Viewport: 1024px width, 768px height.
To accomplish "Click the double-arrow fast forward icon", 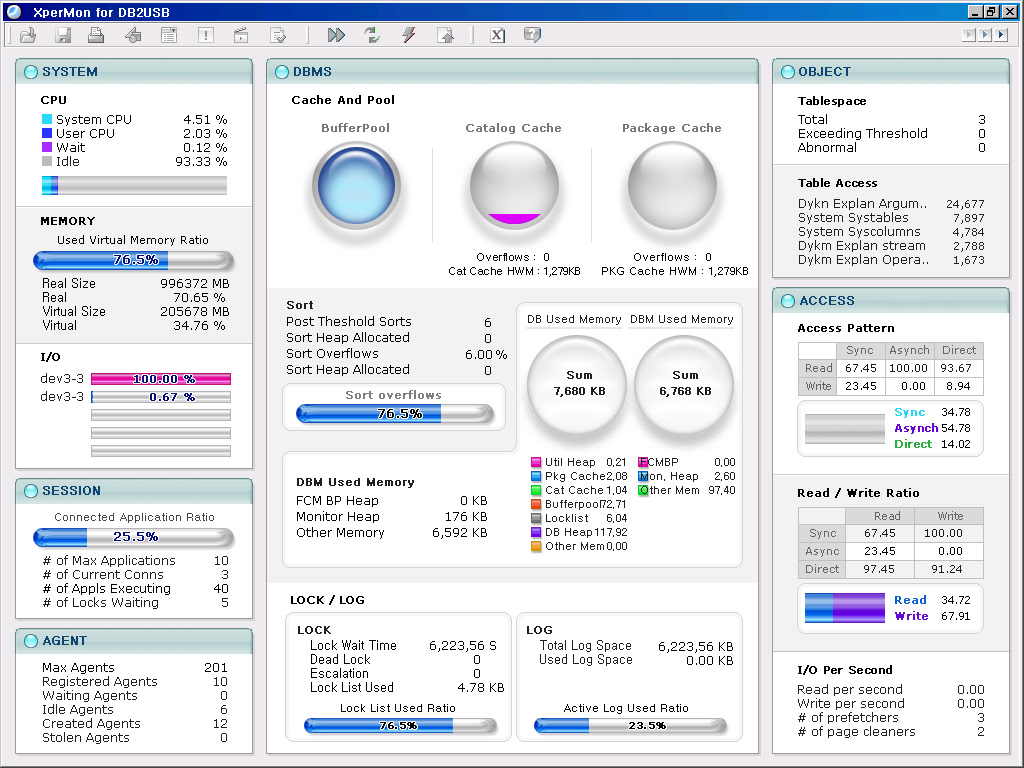I will point(336,35).
